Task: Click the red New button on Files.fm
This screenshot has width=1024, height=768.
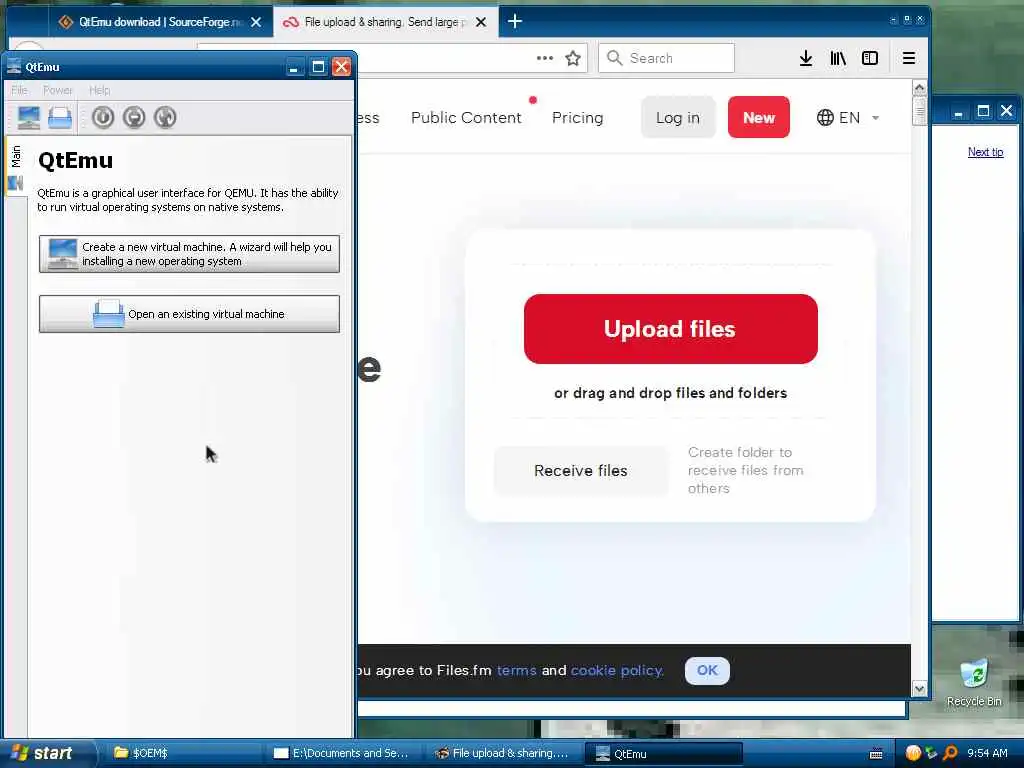Action: (759, 118)
